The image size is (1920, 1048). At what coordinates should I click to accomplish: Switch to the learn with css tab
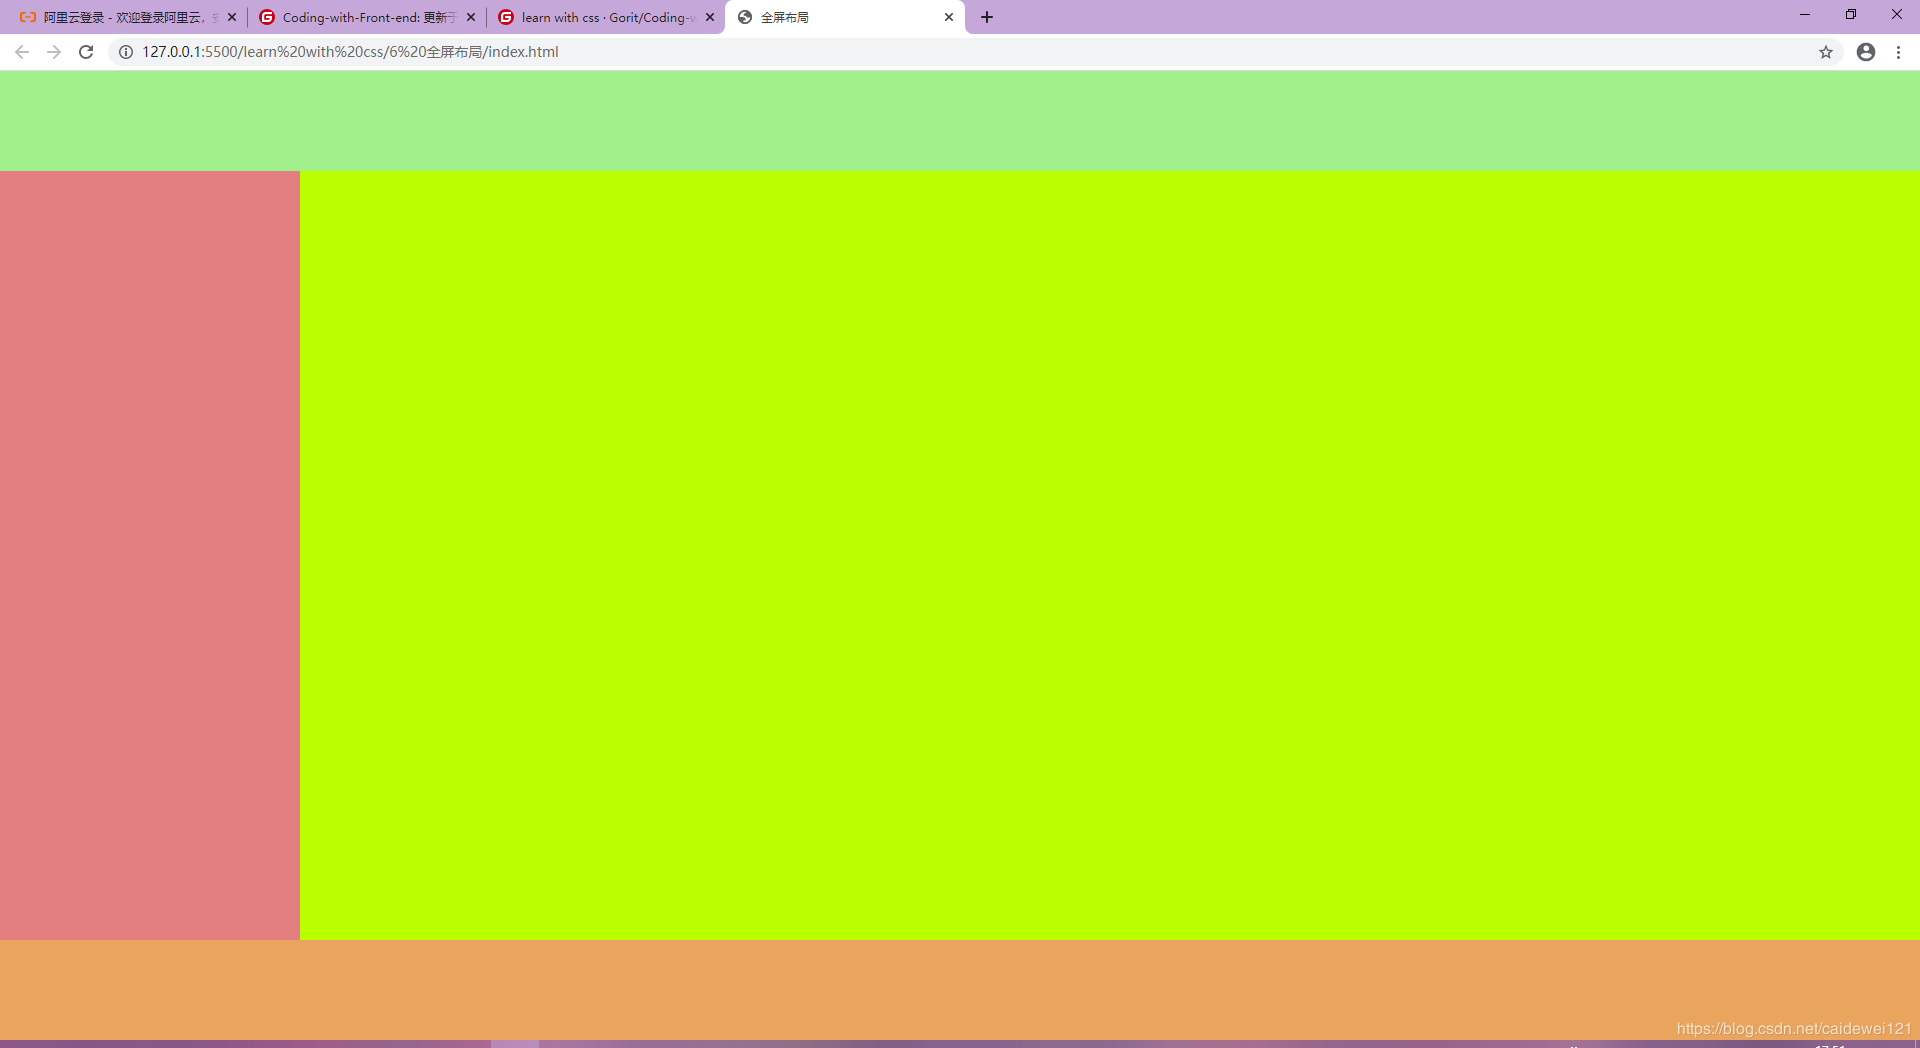click(606, 17)
